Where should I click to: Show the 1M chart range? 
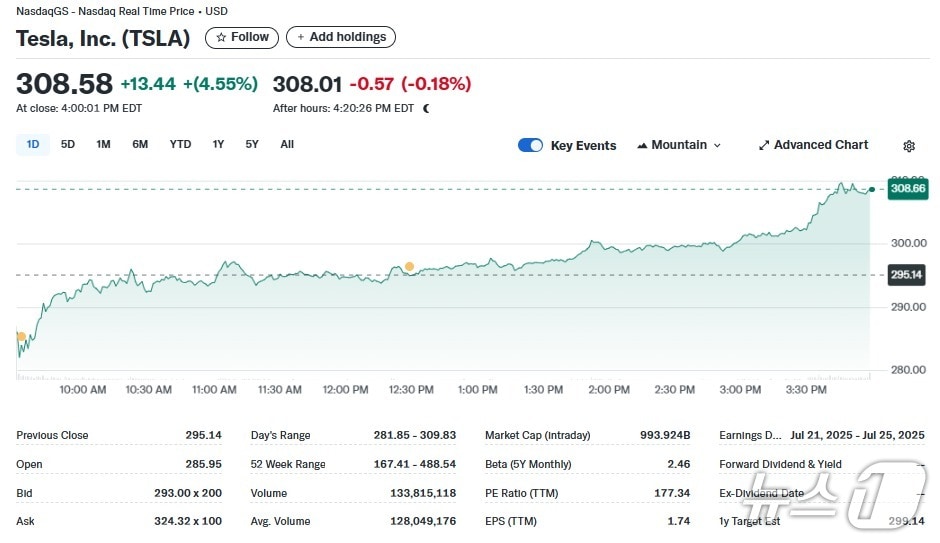[103, 144]
